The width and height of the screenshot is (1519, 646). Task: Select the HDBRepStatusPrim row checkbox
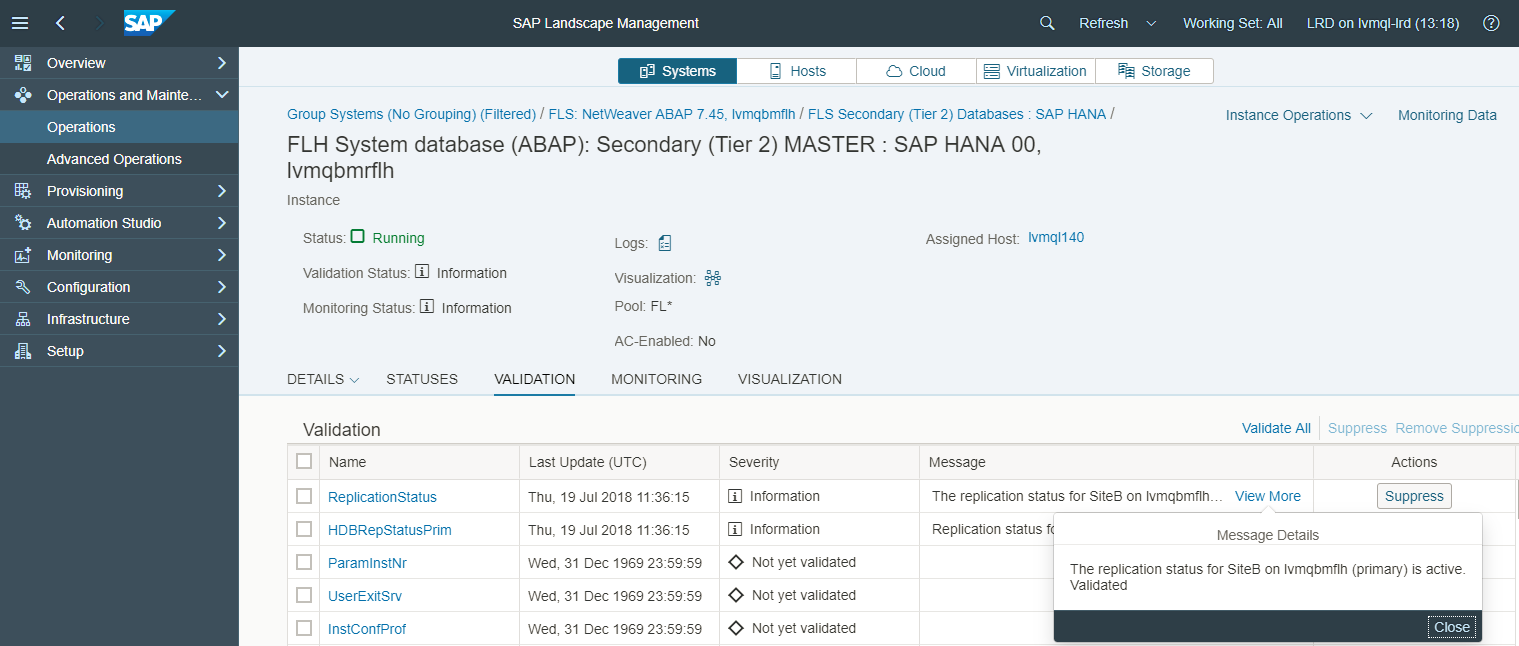304,529
